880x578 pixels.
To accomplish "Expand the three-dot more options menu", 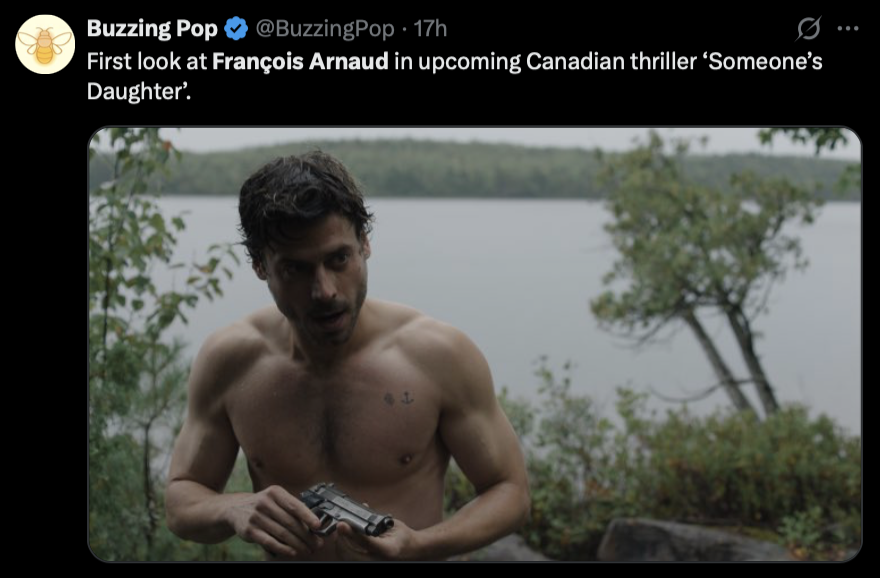I will pyautogui.click(x=847, y=28).
